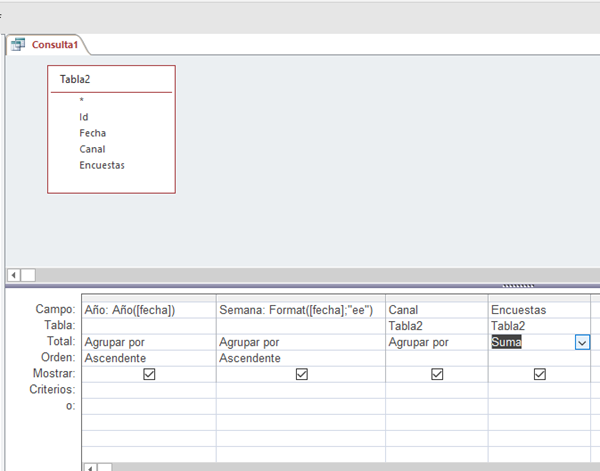Select the Fecha field in Tabla2
The height and width of the screenshot is (471, 600).
(92, 133)
